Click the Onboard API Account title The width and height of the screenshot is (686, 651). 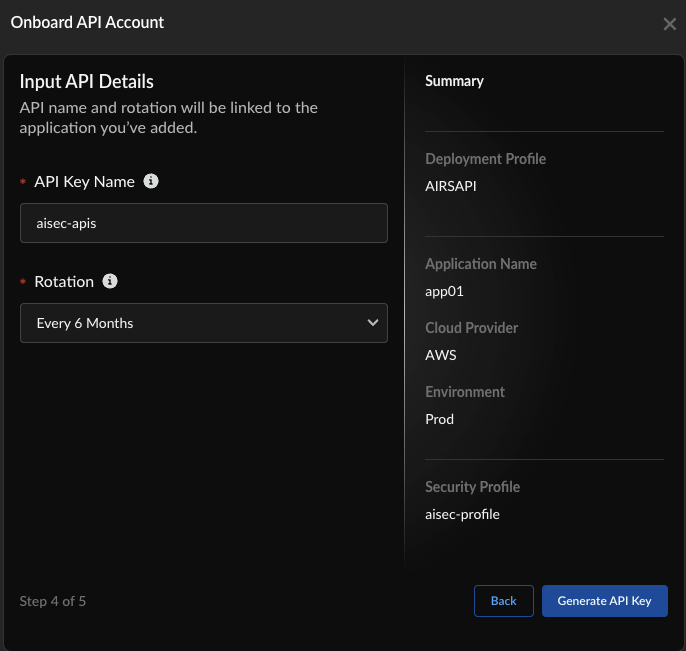(x=87, y=22)
